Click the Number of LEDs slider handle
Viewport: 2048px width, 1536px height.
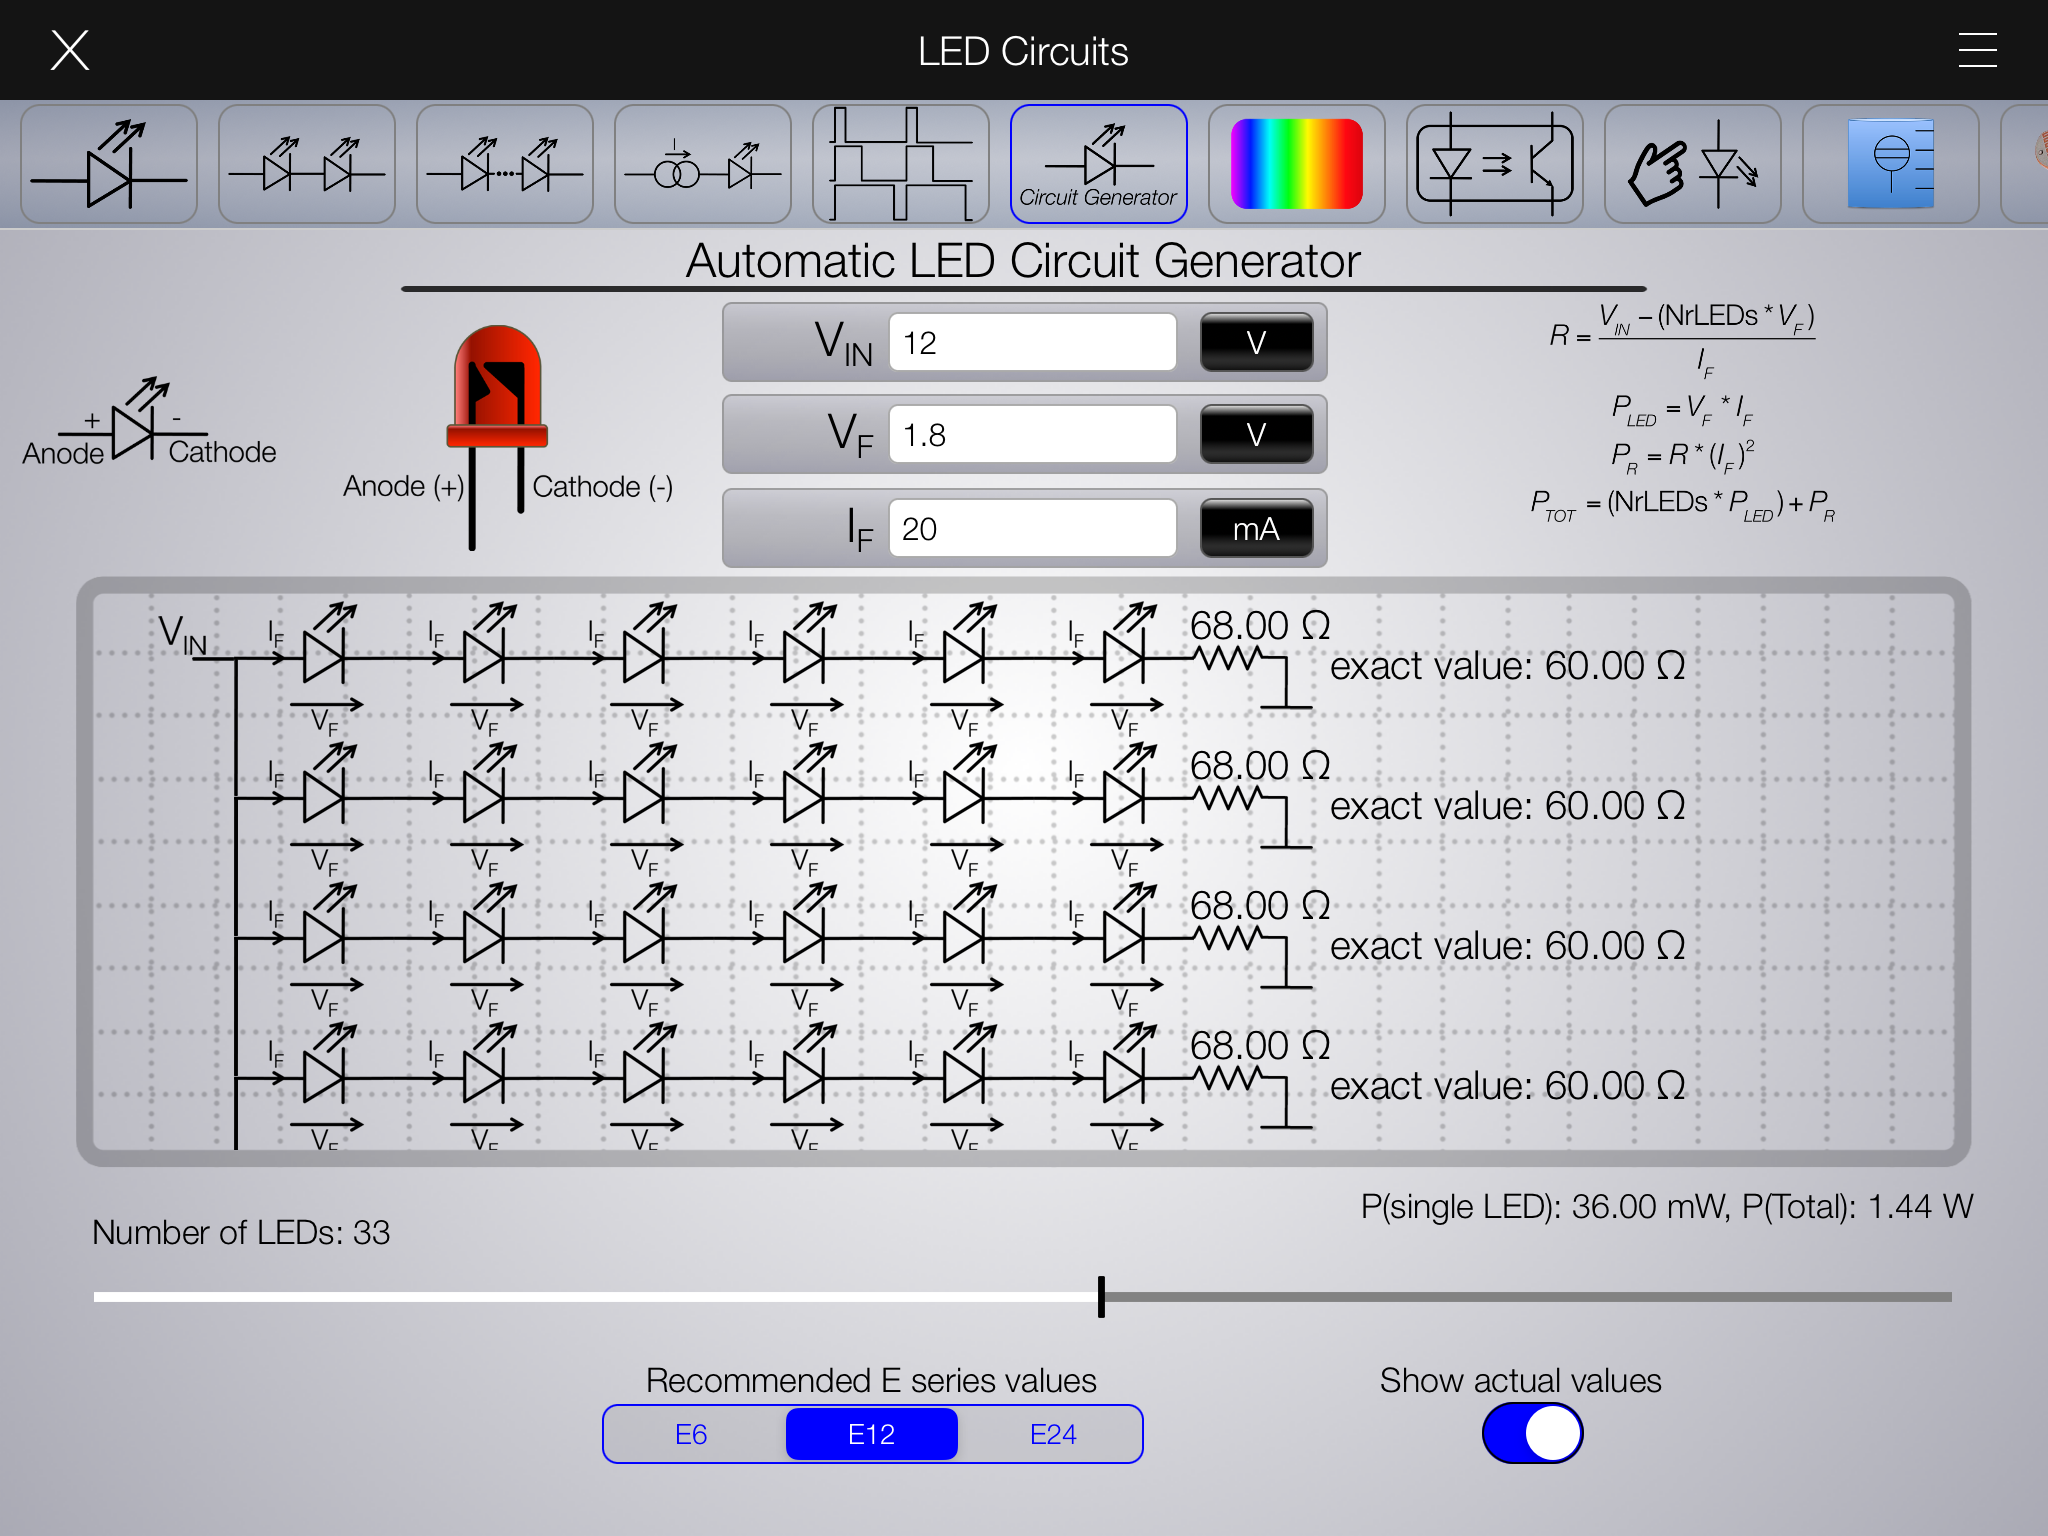(1101, 1297)
